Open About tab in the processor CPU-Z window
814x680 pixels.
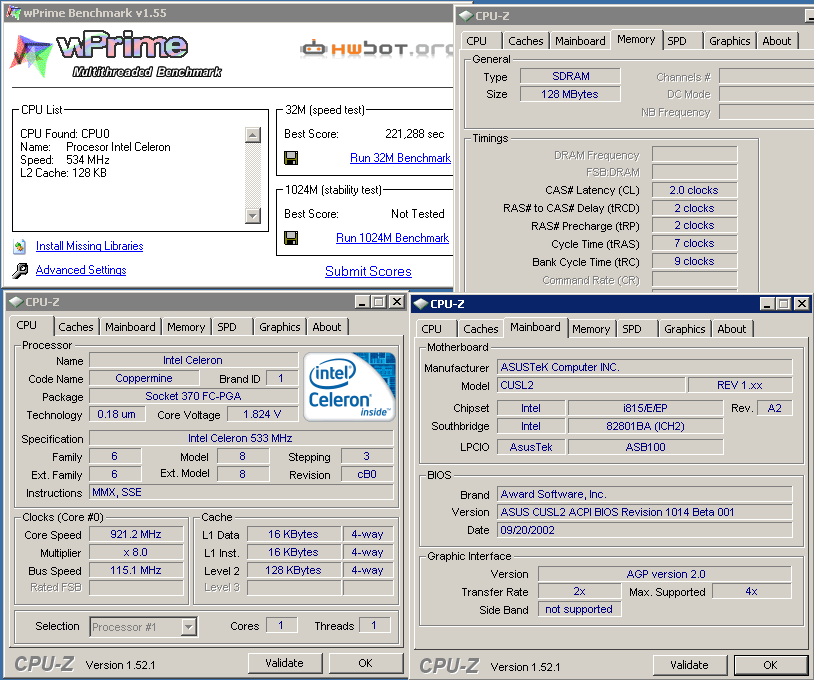click(327, 327)
